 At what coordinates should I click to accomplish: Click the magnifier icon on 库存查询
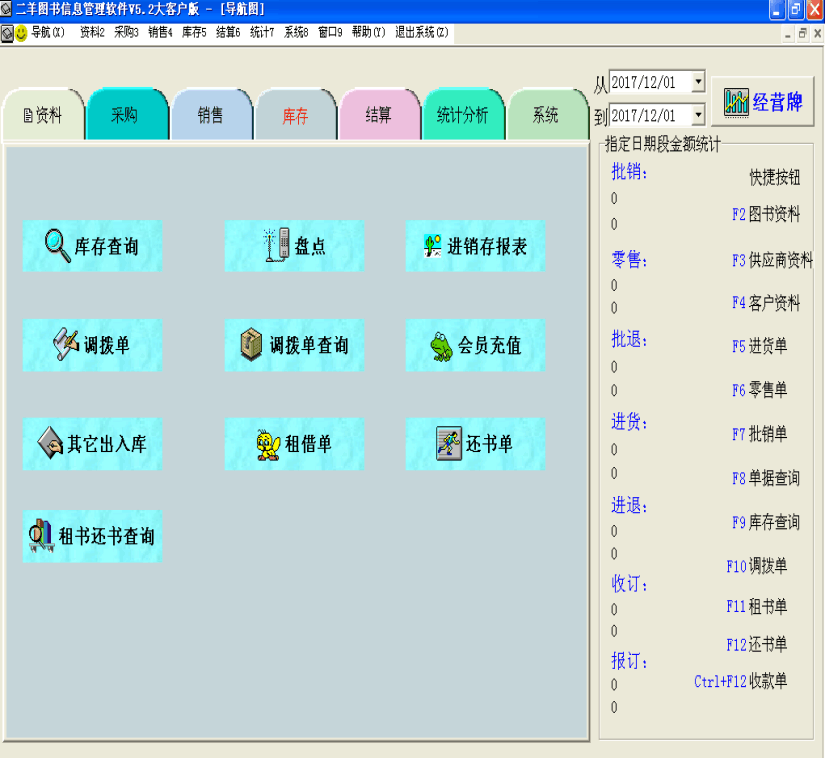(57, 246)
